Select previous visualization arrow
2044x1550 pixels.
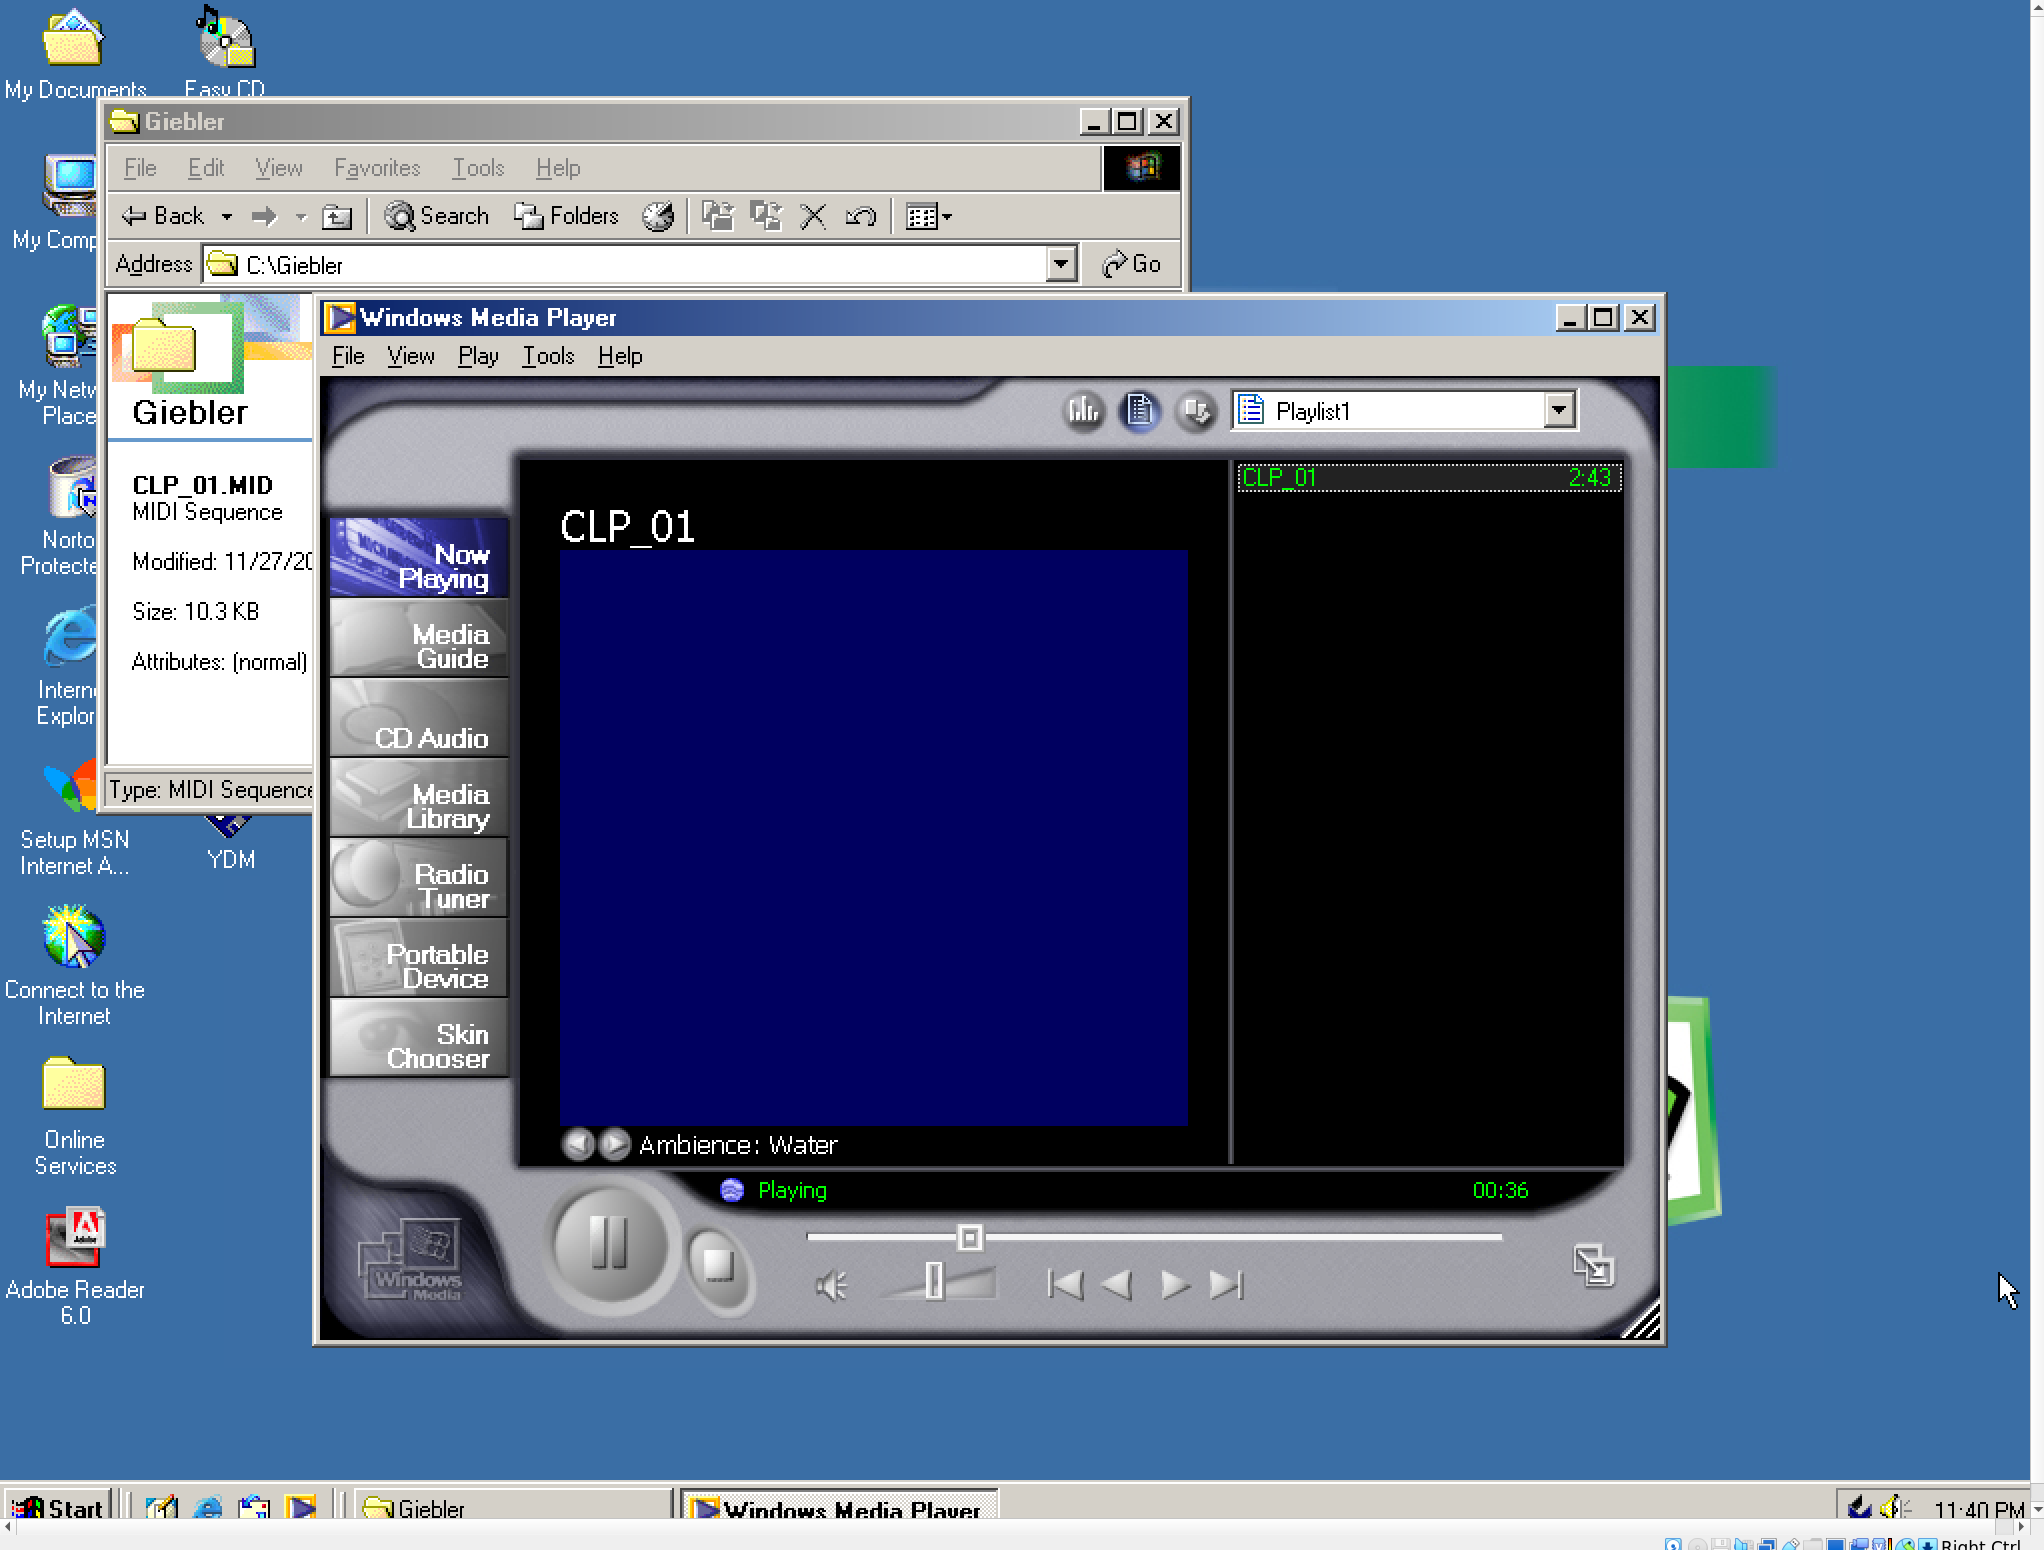coord(577,1144)
